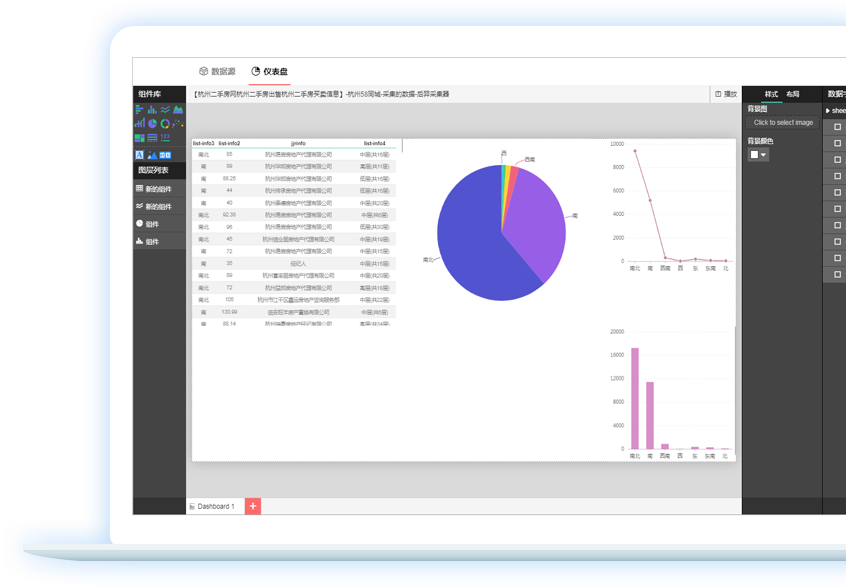Screen dimensions: 846x587
Task: Insert a text component with the A icon
Action: pyautogui.click(x=139, y=155)
